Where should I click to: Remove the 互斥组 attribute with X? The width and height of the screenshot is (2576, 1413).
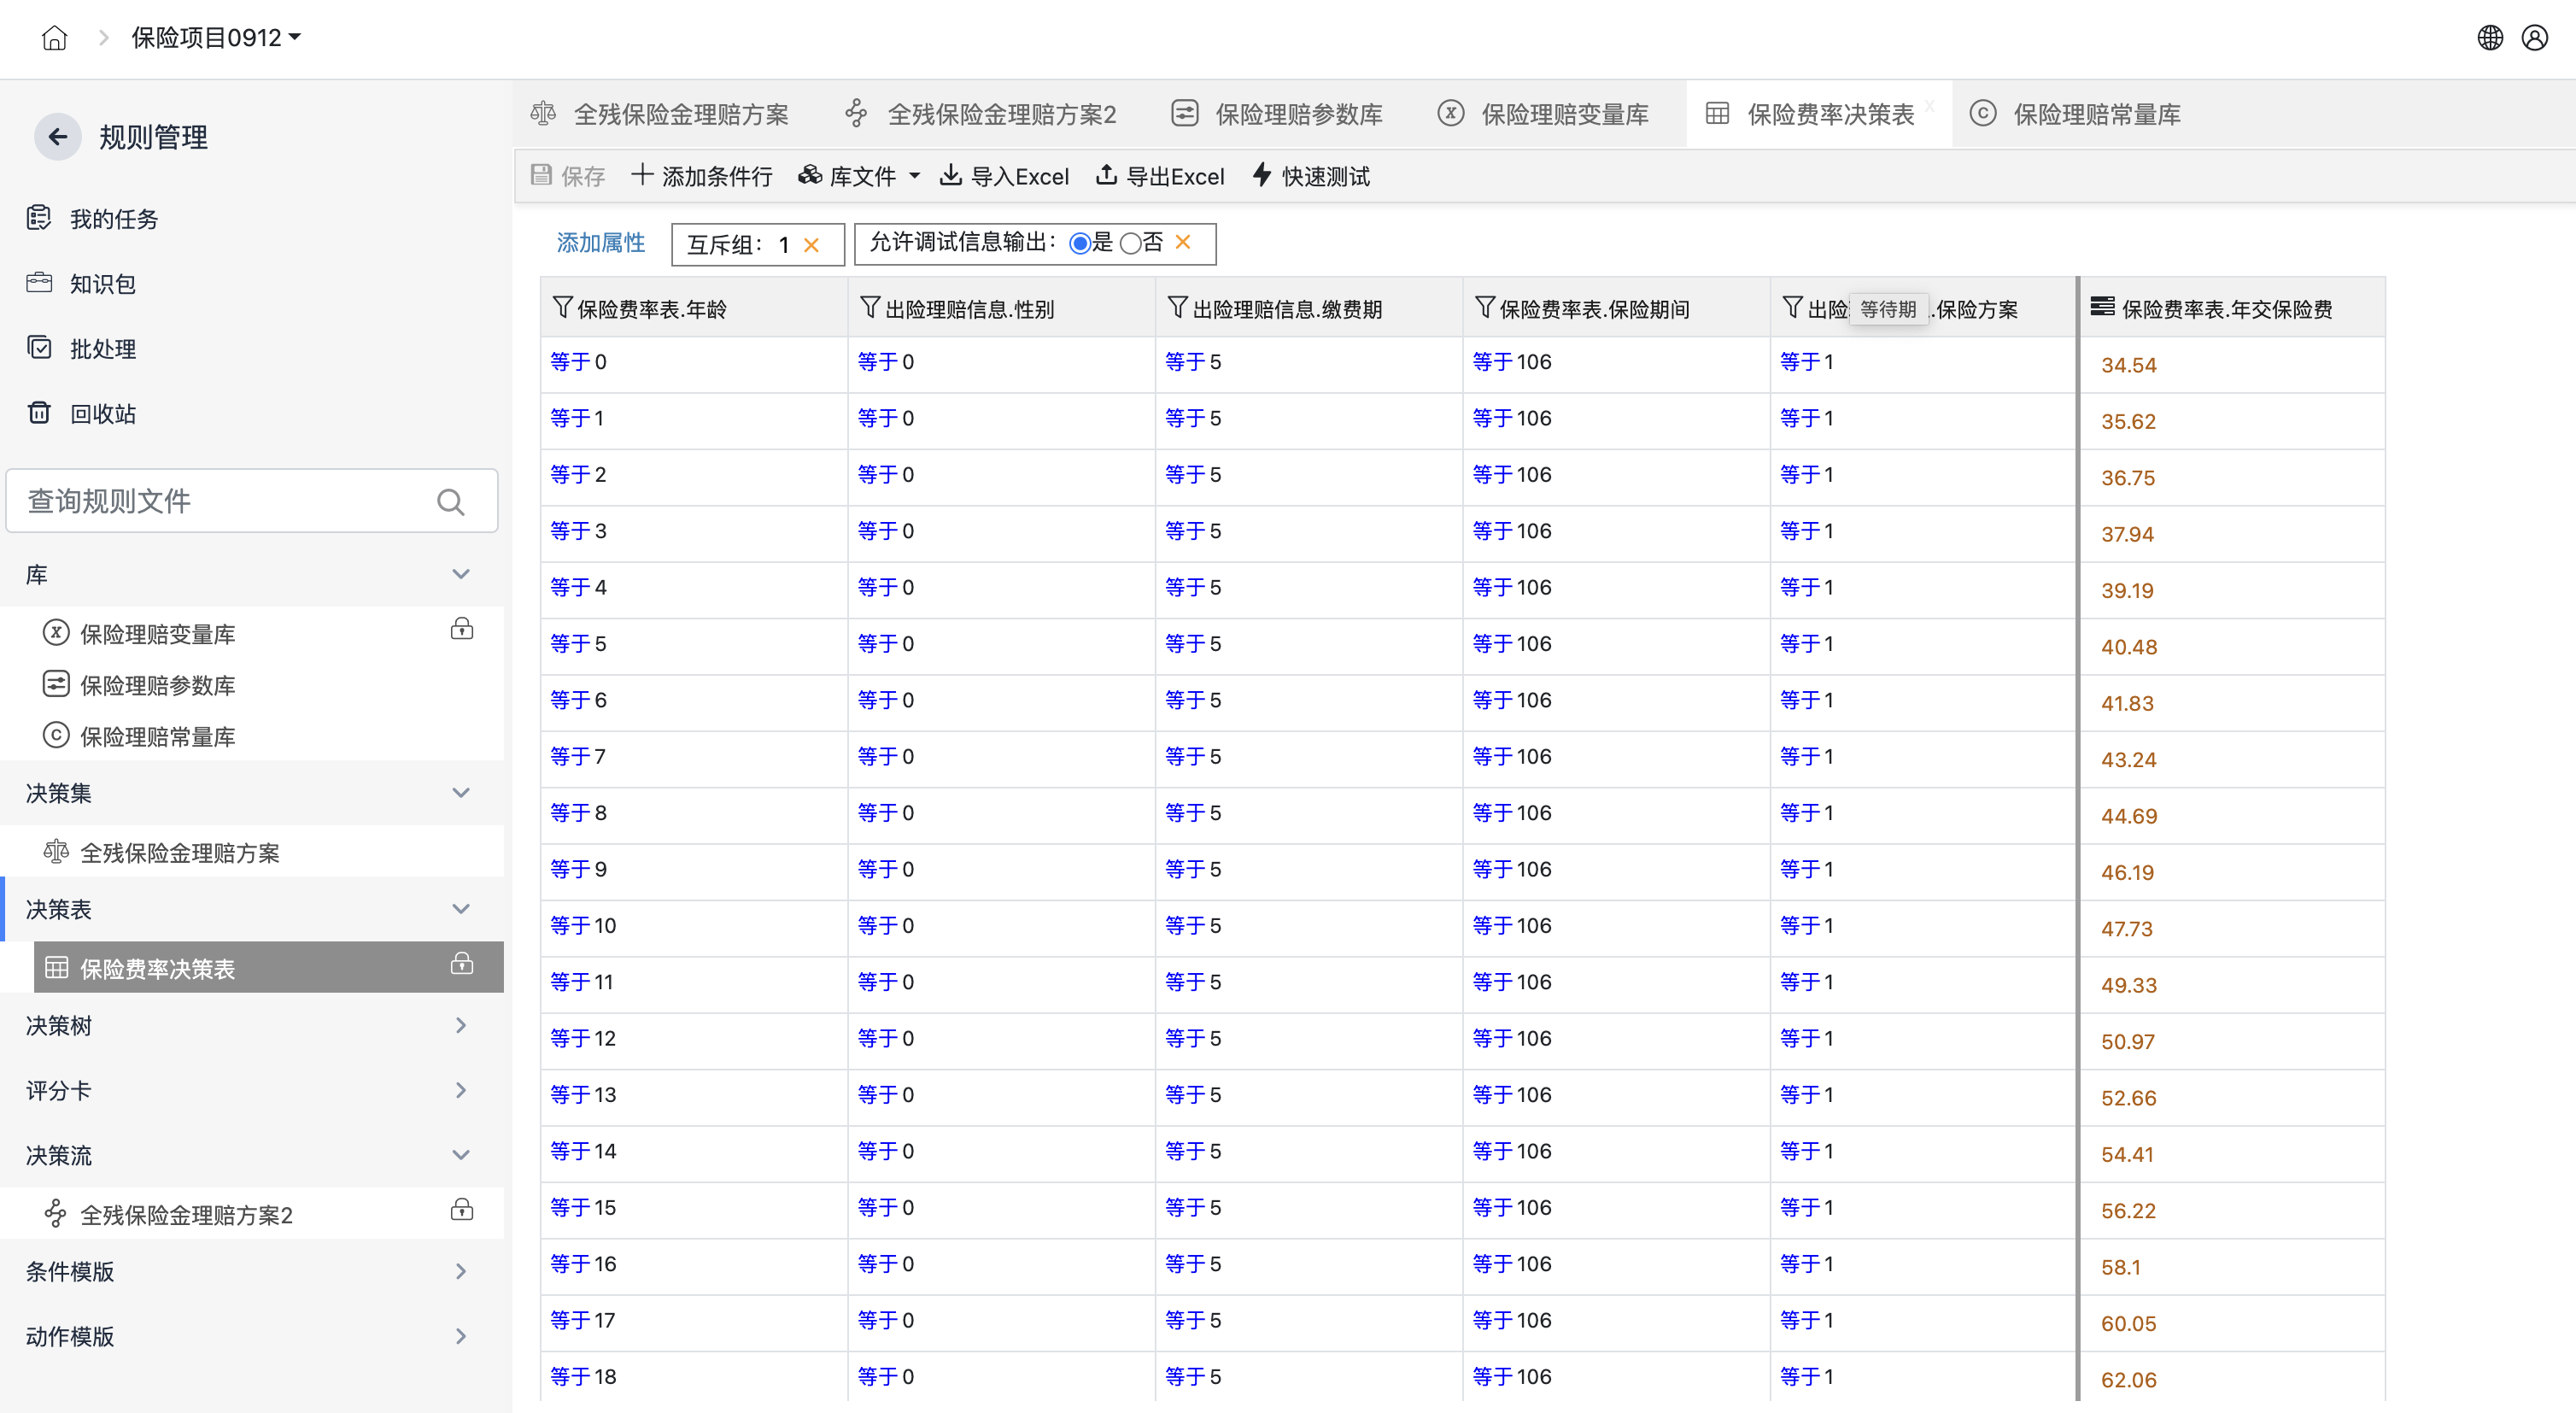click(x=811, y=245)
